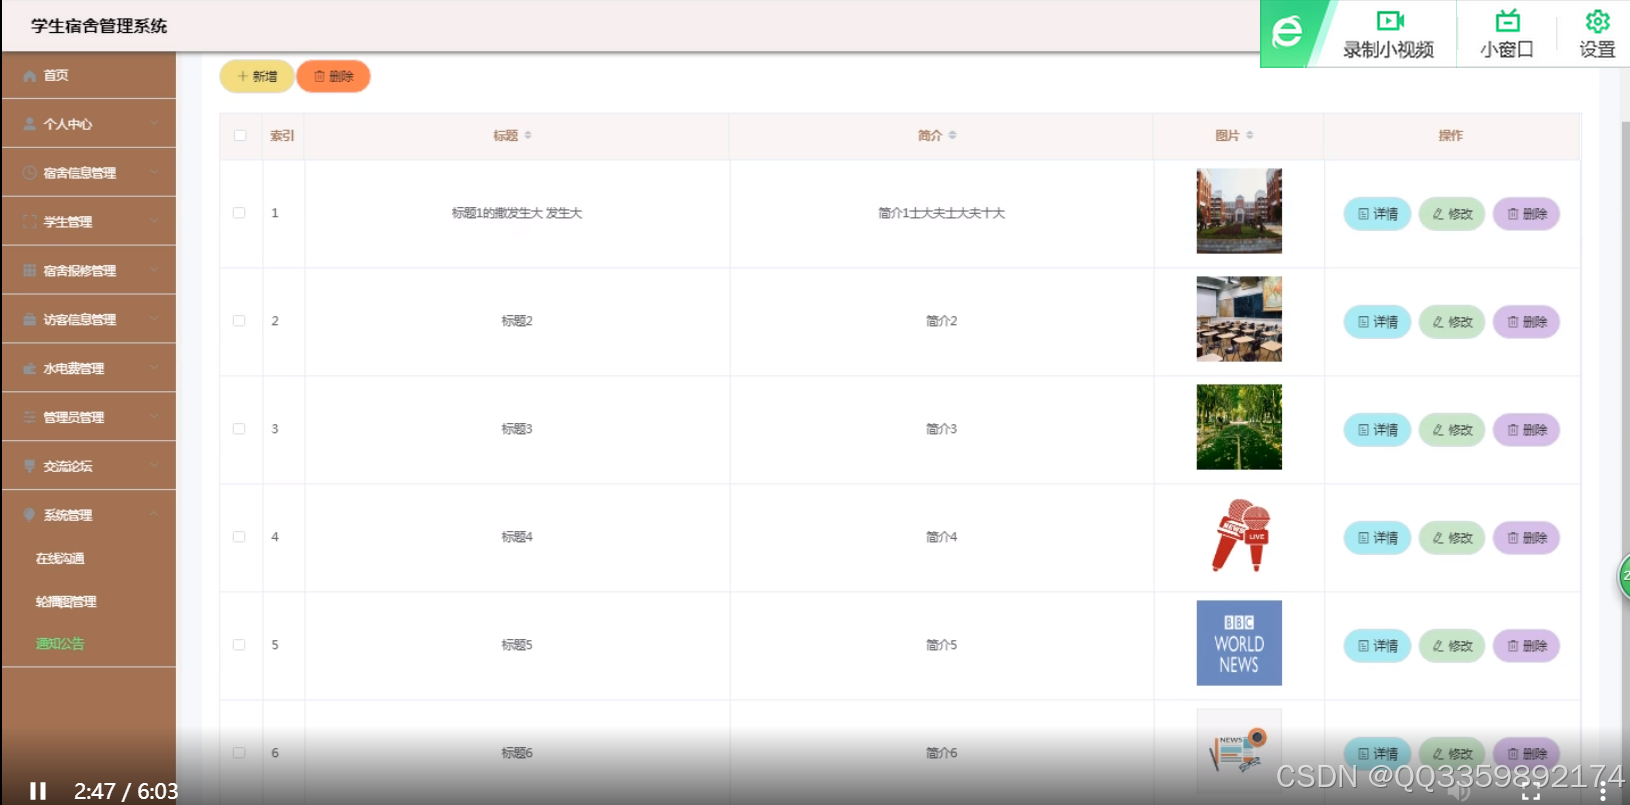The height and width of the screenshot is (805, 1630).
Task: Open 在线沟通 submenu item
Action: coord(60,558)
